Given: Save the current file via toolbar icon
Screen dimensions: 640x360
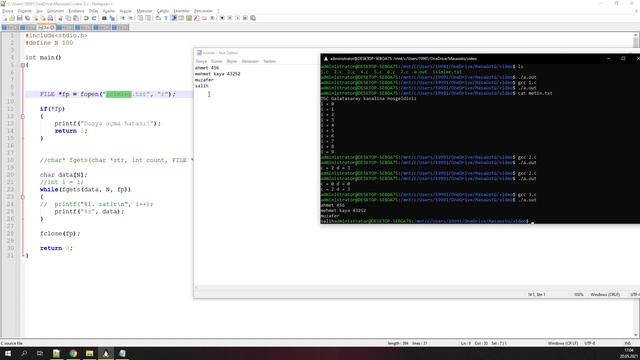Looking at the screenshot, I should 20,18.
